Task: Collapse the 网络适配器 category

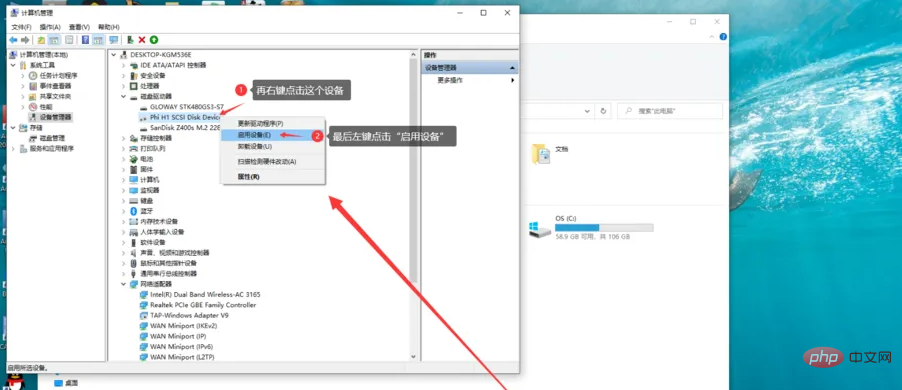Action: [123, 284]
